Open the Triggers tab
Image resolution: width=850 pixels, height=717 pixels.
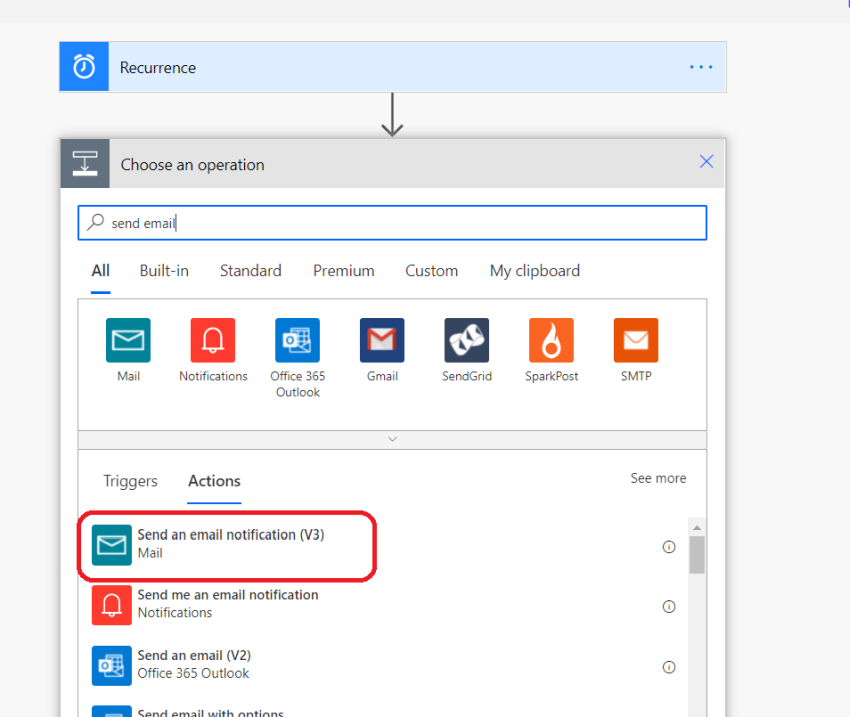[130, 481]
